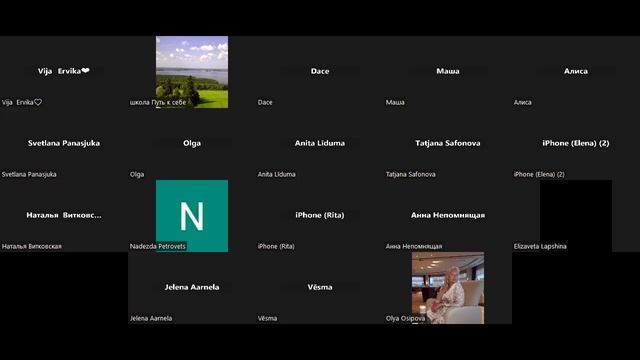This screenshot has height=360, width=640.
Task: Click the small caption iPhone (Rita)
Action: (276, 246)
